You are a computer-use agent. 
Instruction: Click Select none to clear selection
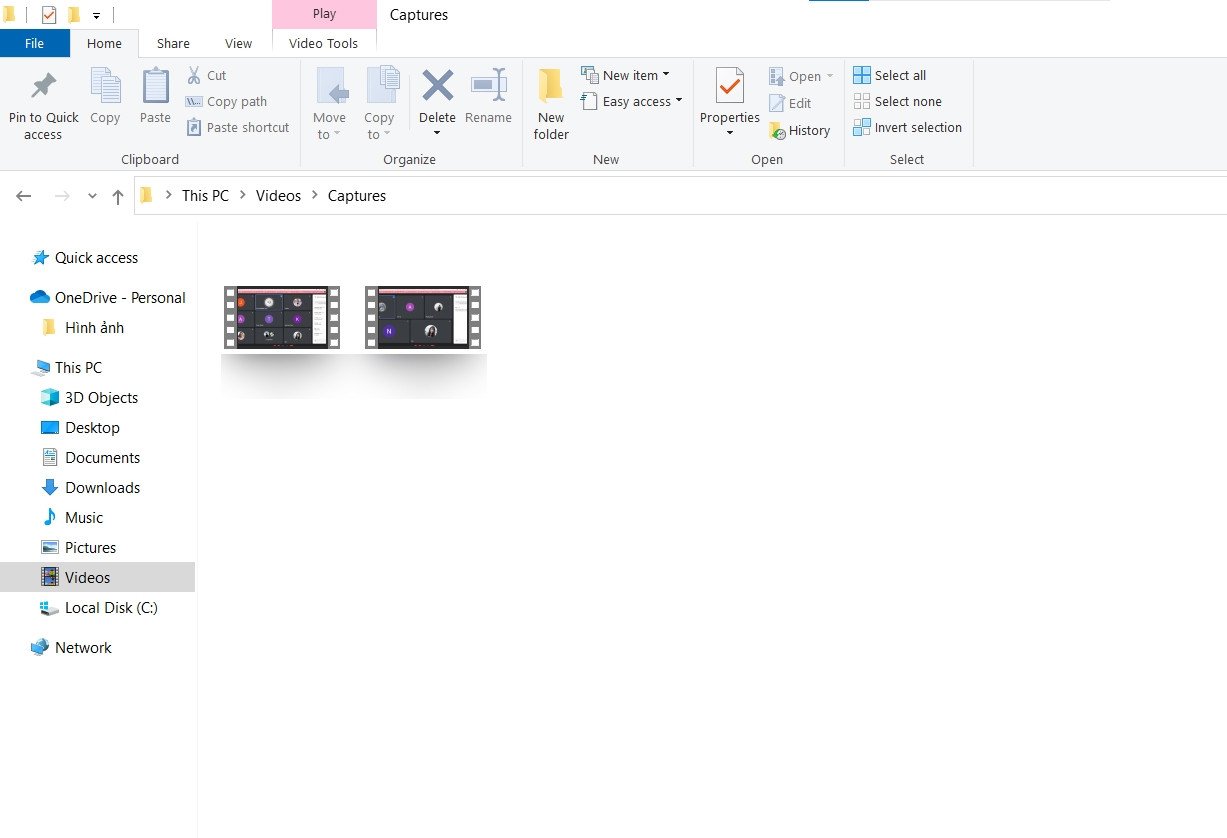pyautogui.click(x=900, y=101)
